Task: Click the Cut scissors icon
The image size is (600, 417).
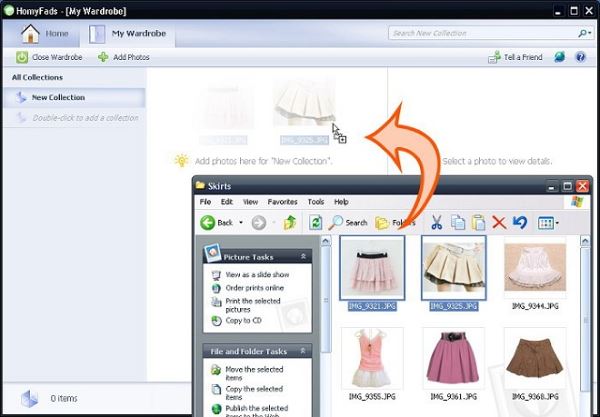Action: tap(437, 222)
